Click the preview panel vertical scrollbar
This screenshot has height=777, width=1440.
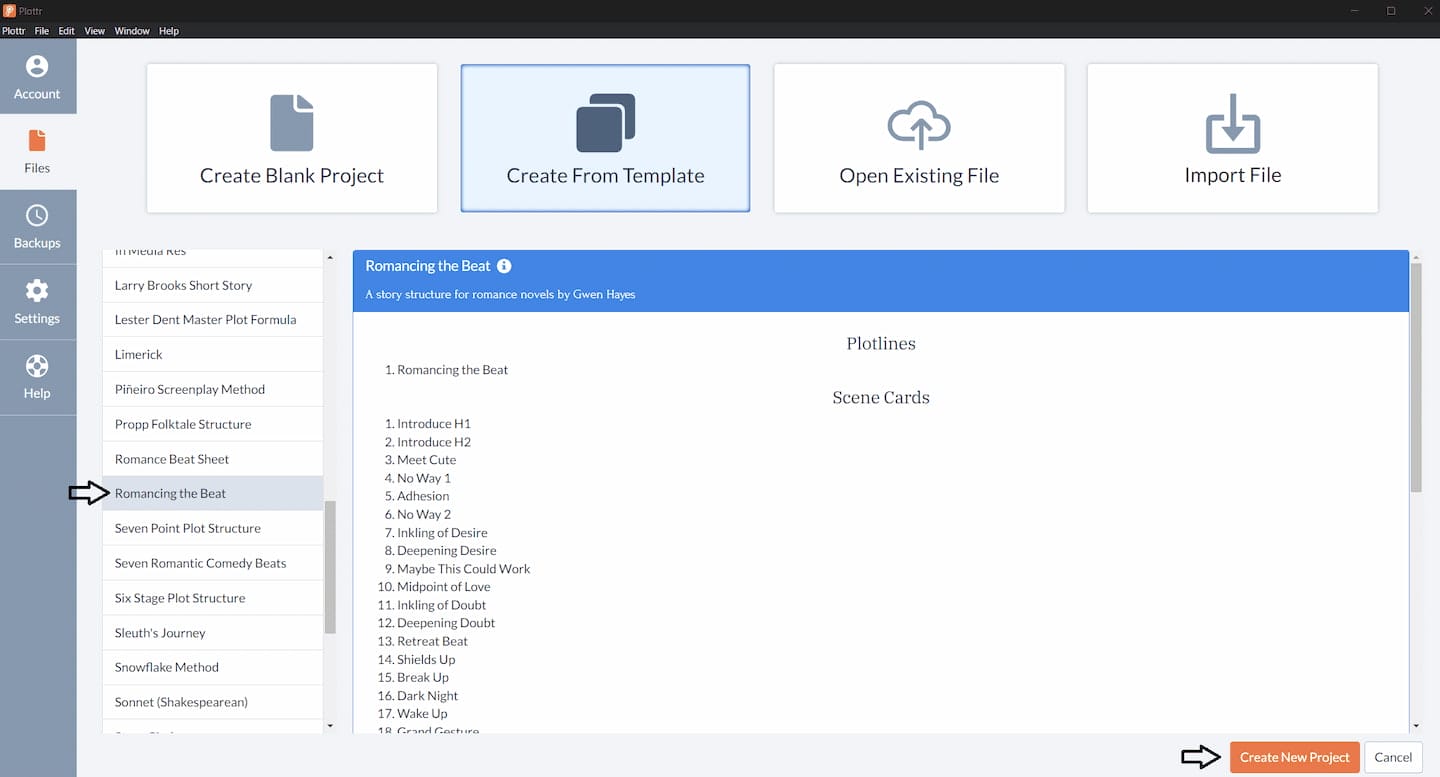1415,380
